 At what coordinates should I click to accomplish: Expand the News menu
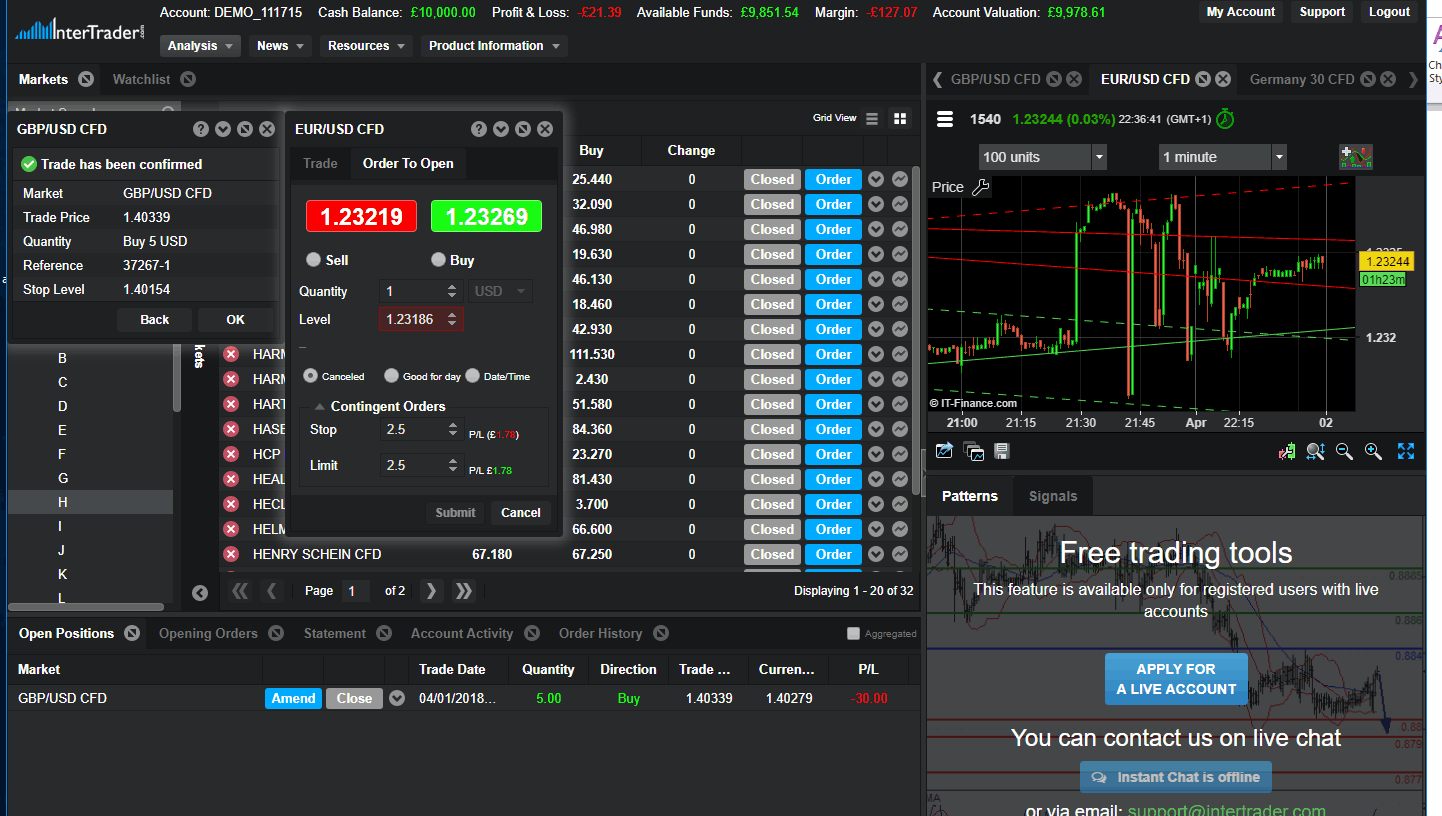[x=280, y=46]
